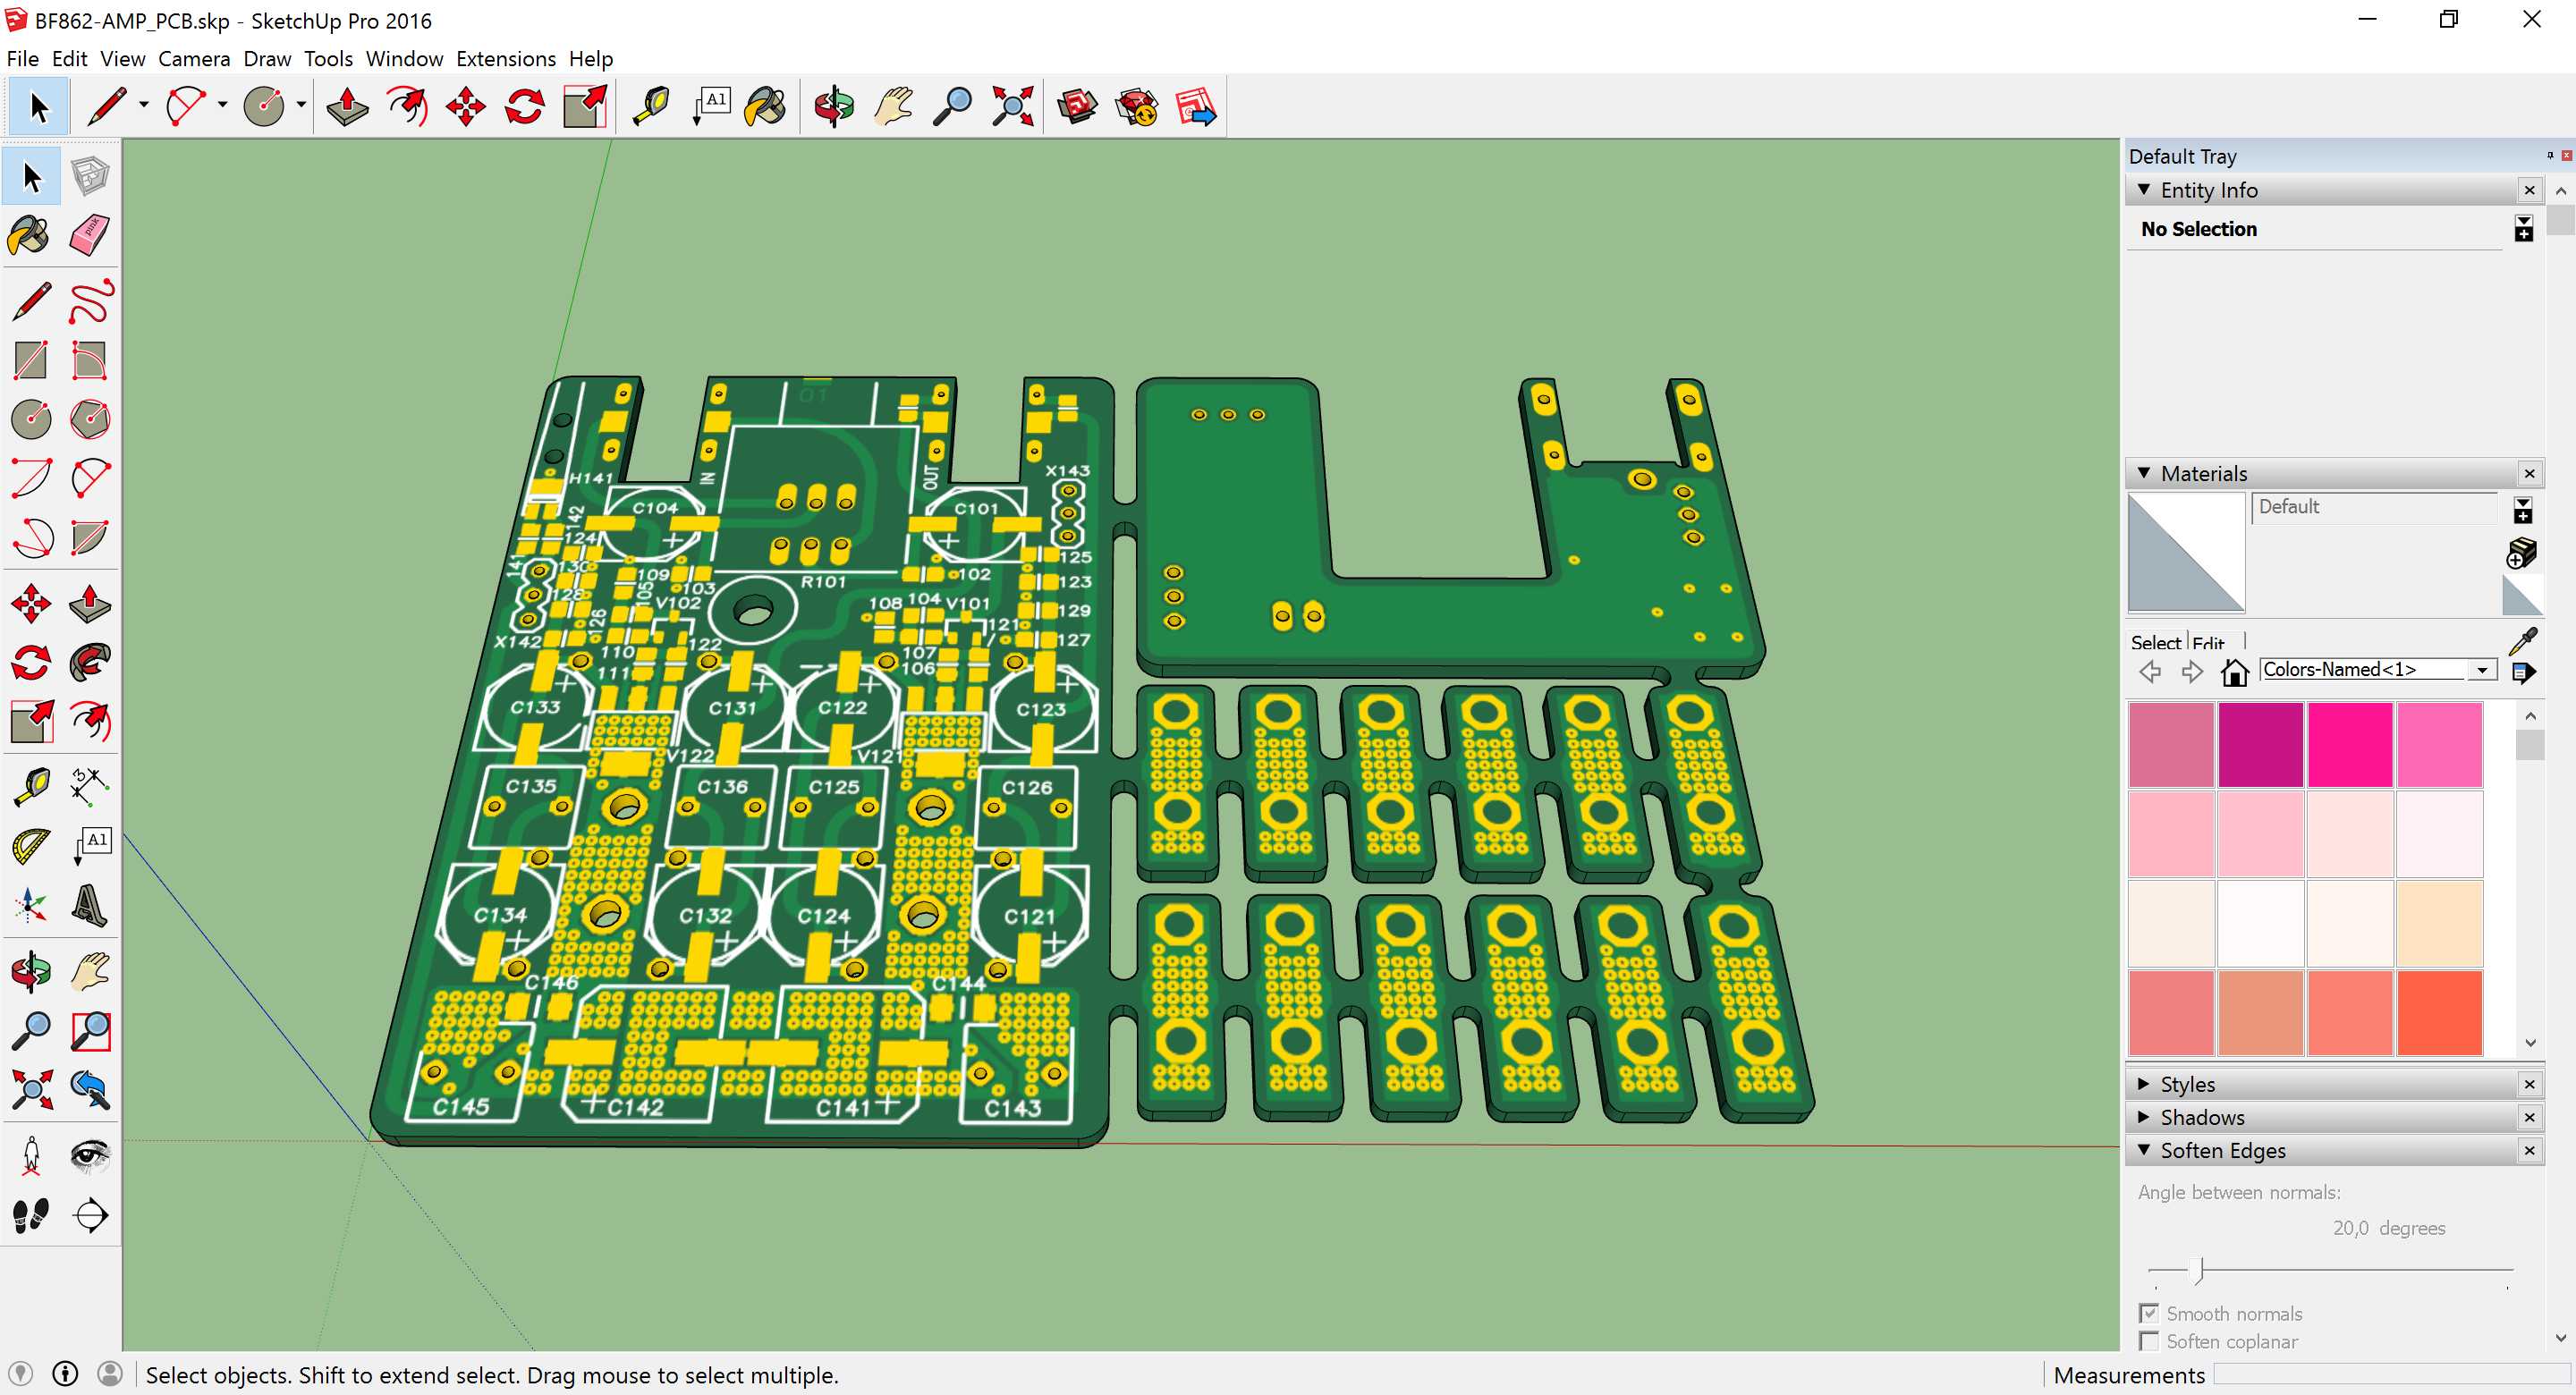The width and height of the screenshot is (2576, 1395).
Task: Open the Extension Warehouse
Action: (x=1137, y=106)
